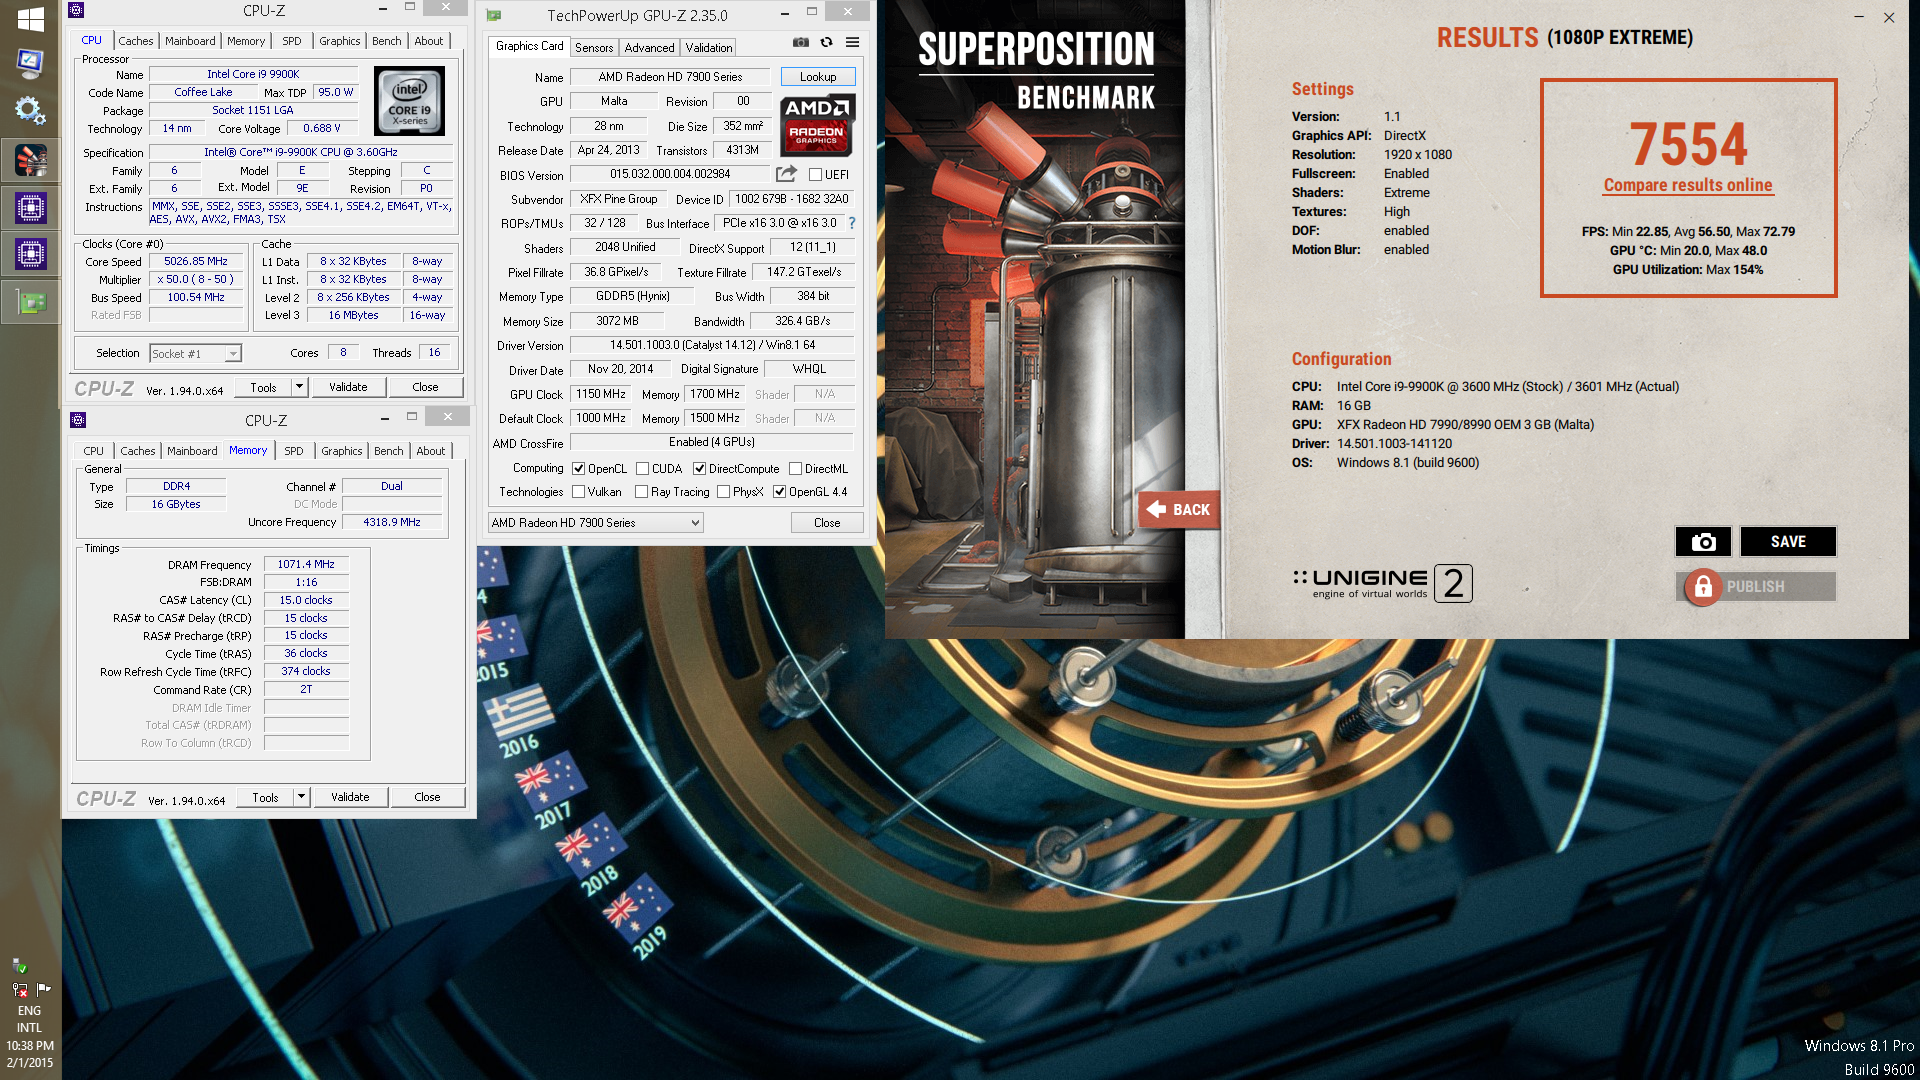This screenshot has height=1080, width=1920.
Task: Take a screenshot with GPU-Z camera icon
Action: 801,42
